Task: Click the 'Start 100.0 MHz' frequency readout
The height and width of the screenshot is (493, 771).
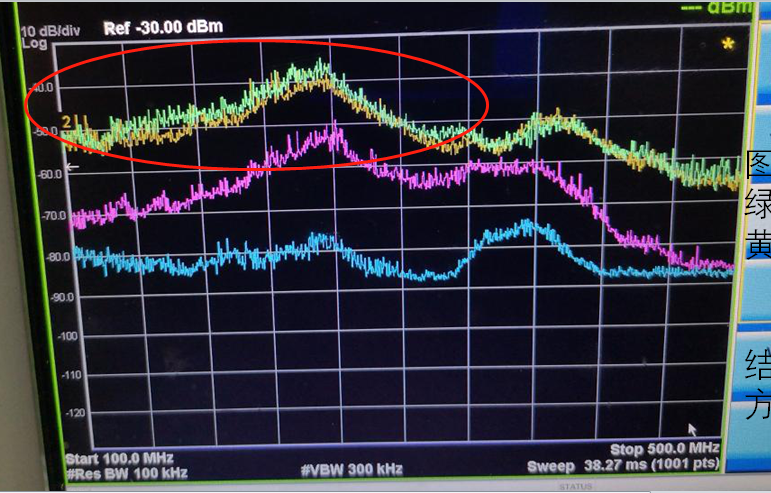Action: [119, 459]
